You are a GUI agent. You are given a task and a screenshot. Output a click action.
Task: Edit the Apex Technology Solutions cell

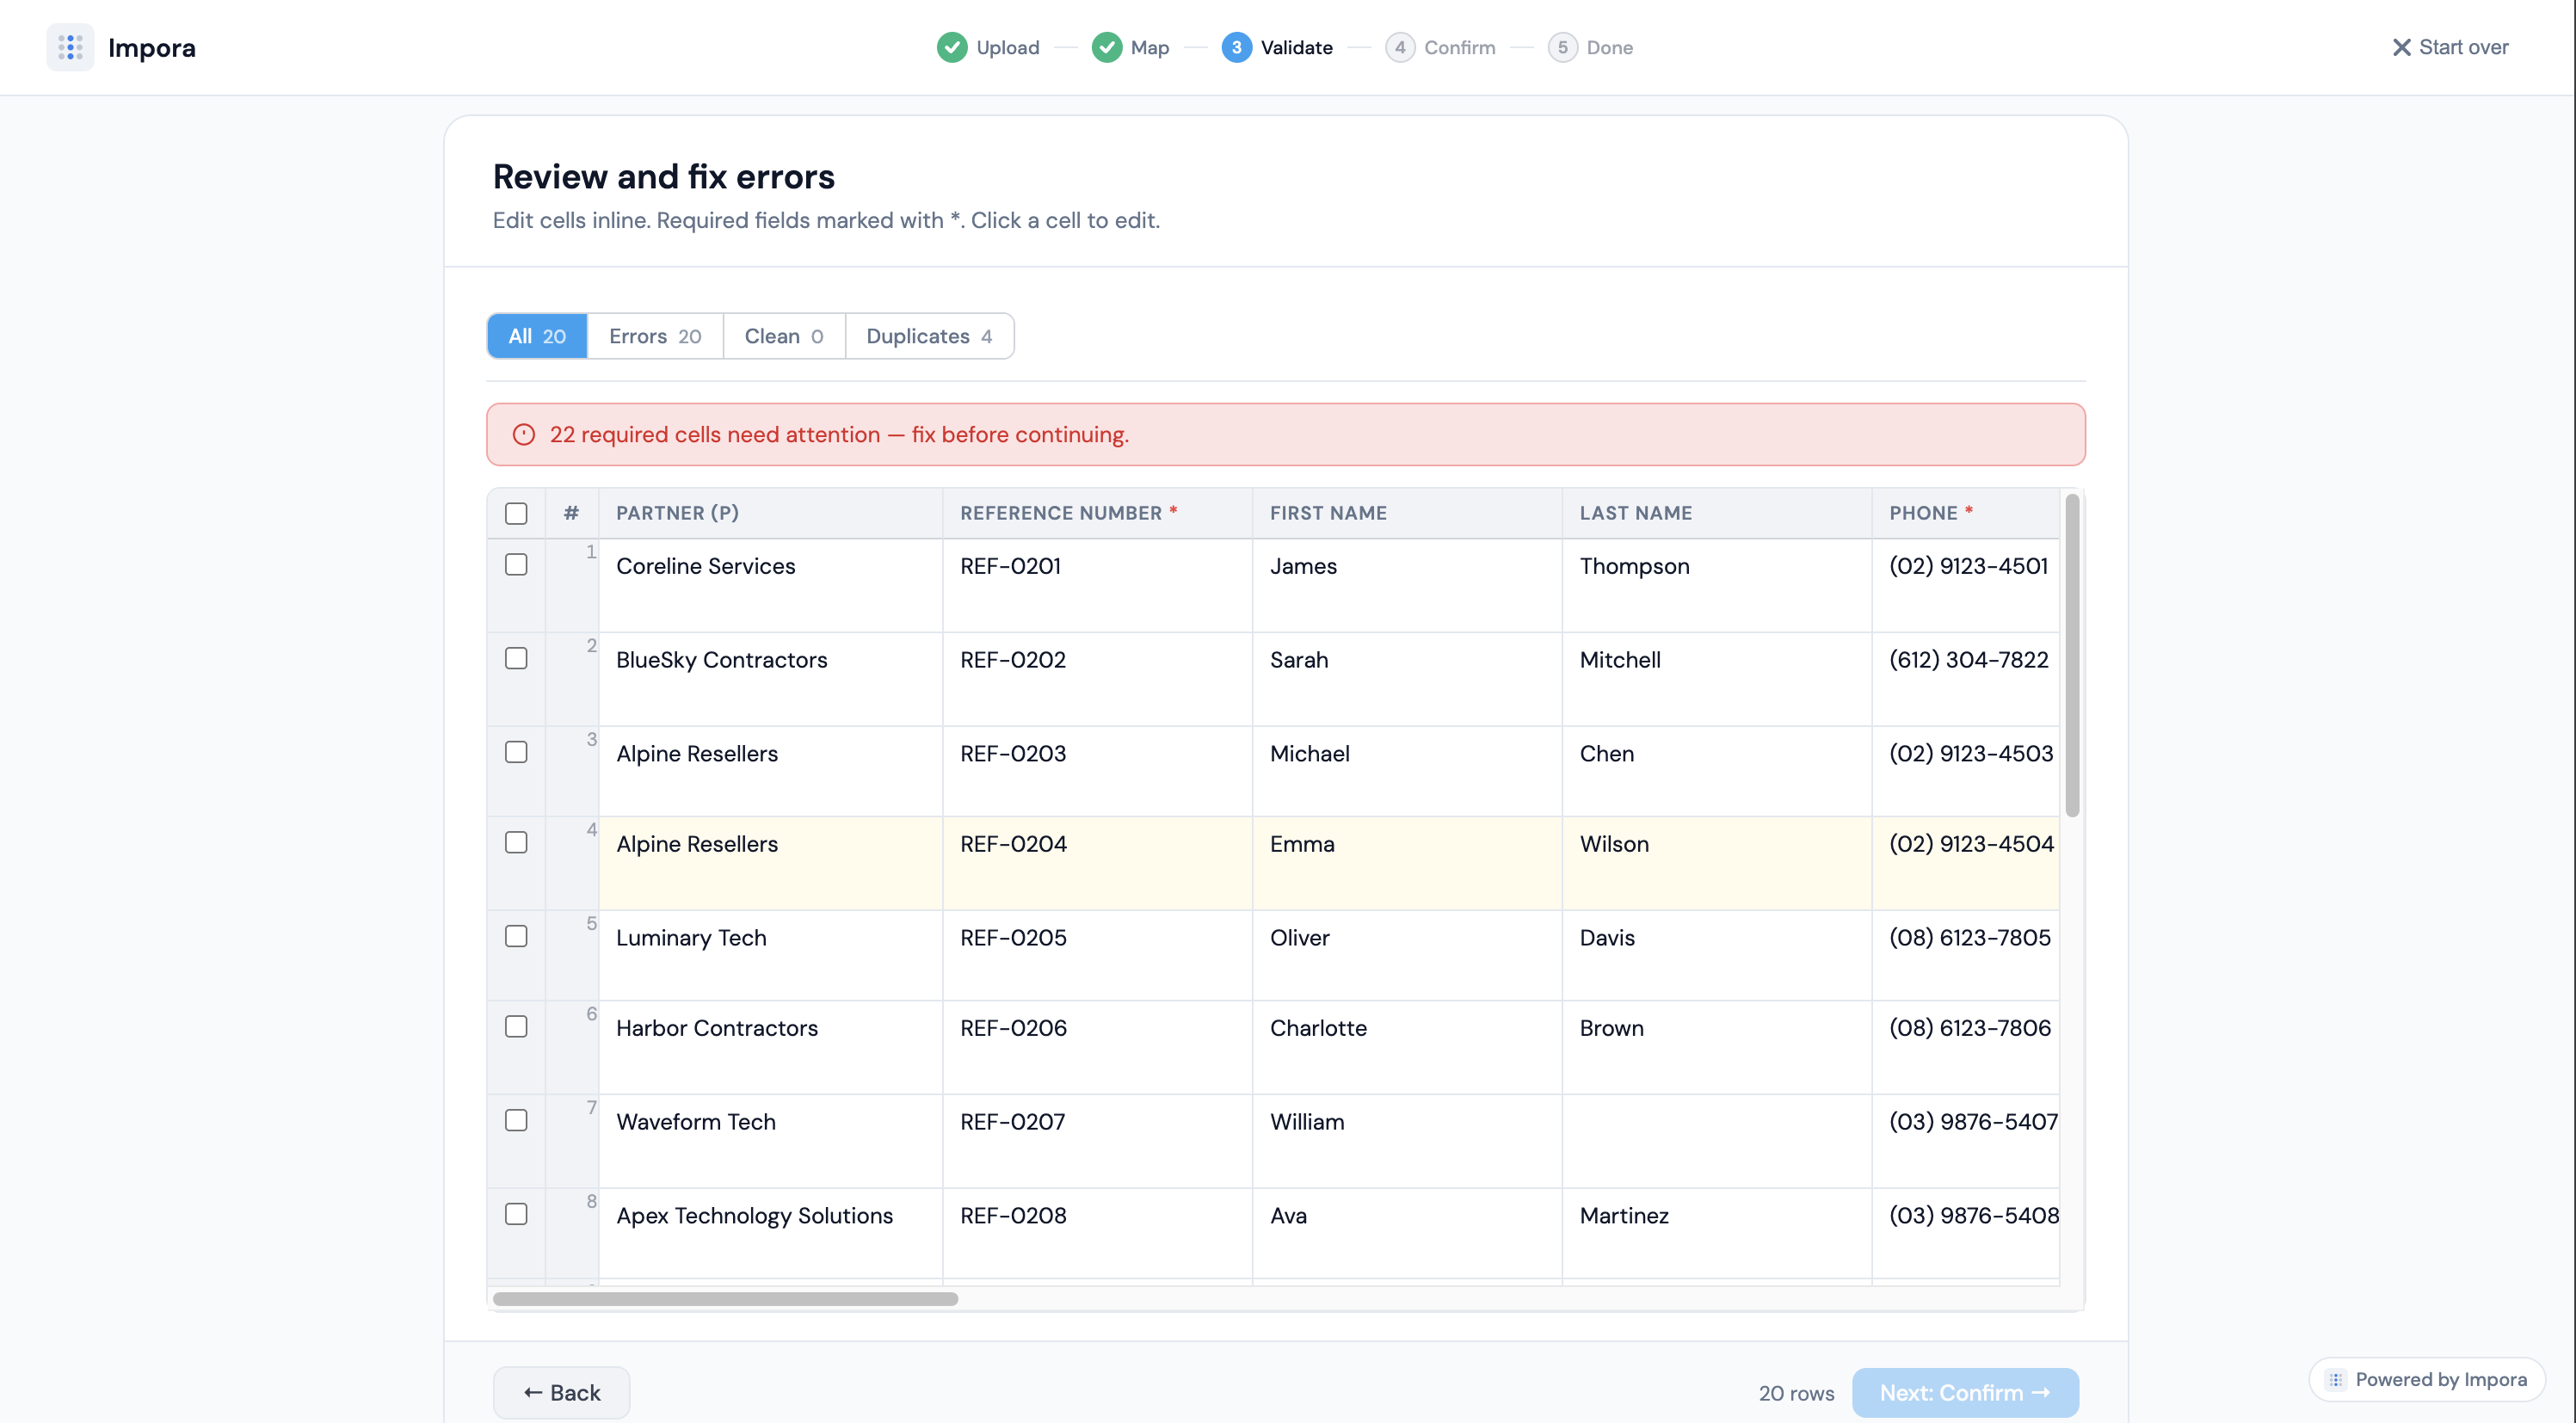pyautogui.click(x=770, y=1233)
